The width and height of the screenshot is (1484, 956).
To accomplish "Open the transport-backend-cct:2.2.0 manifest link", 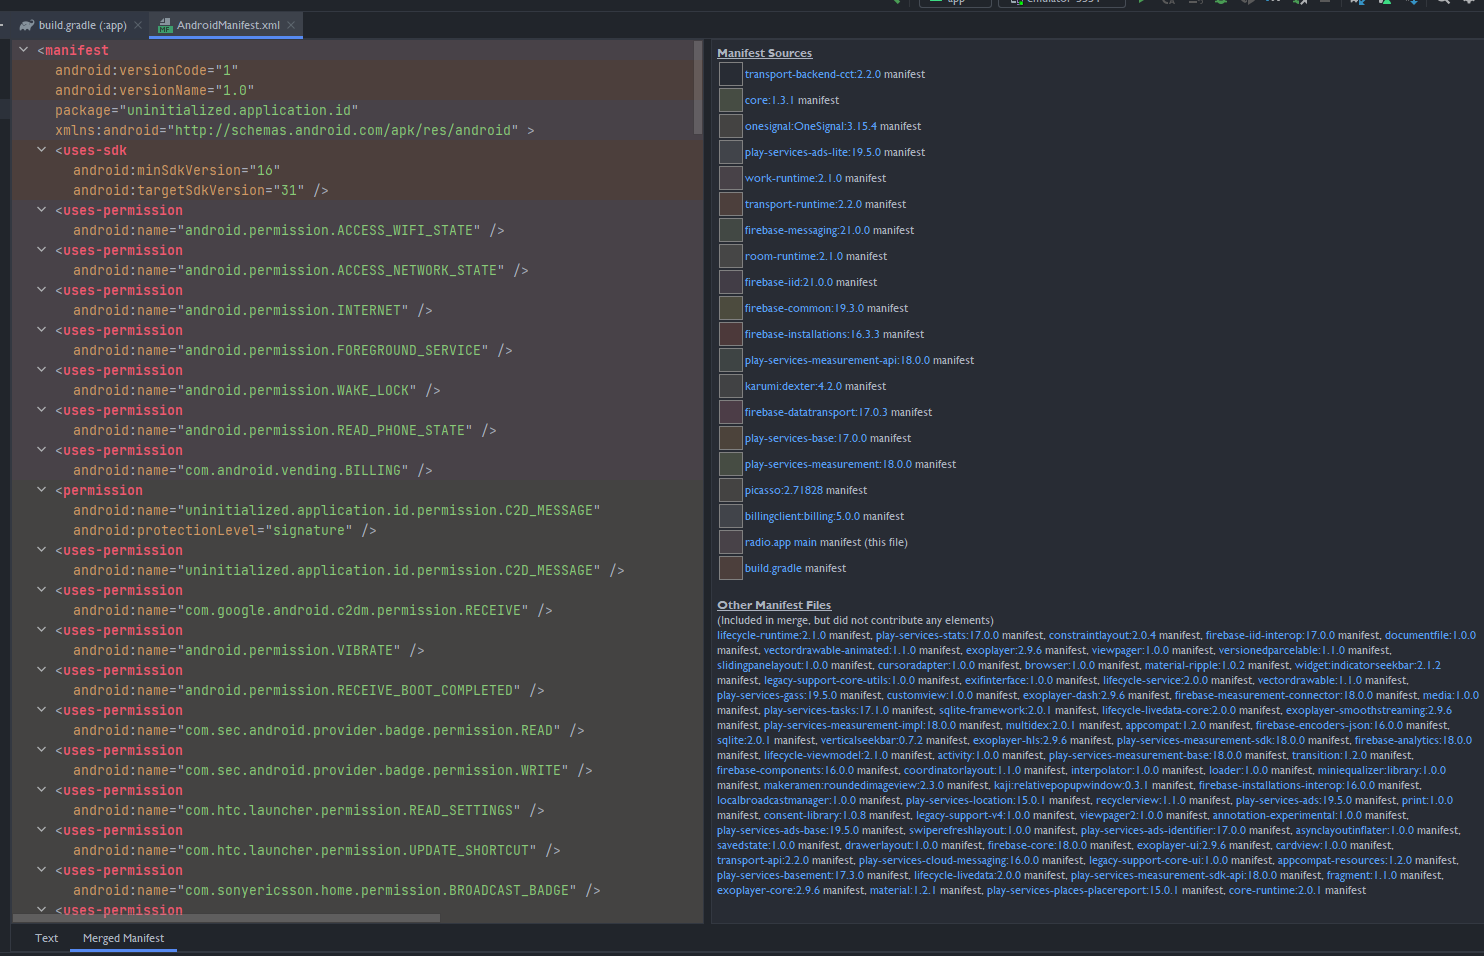I will click(813, 74).
